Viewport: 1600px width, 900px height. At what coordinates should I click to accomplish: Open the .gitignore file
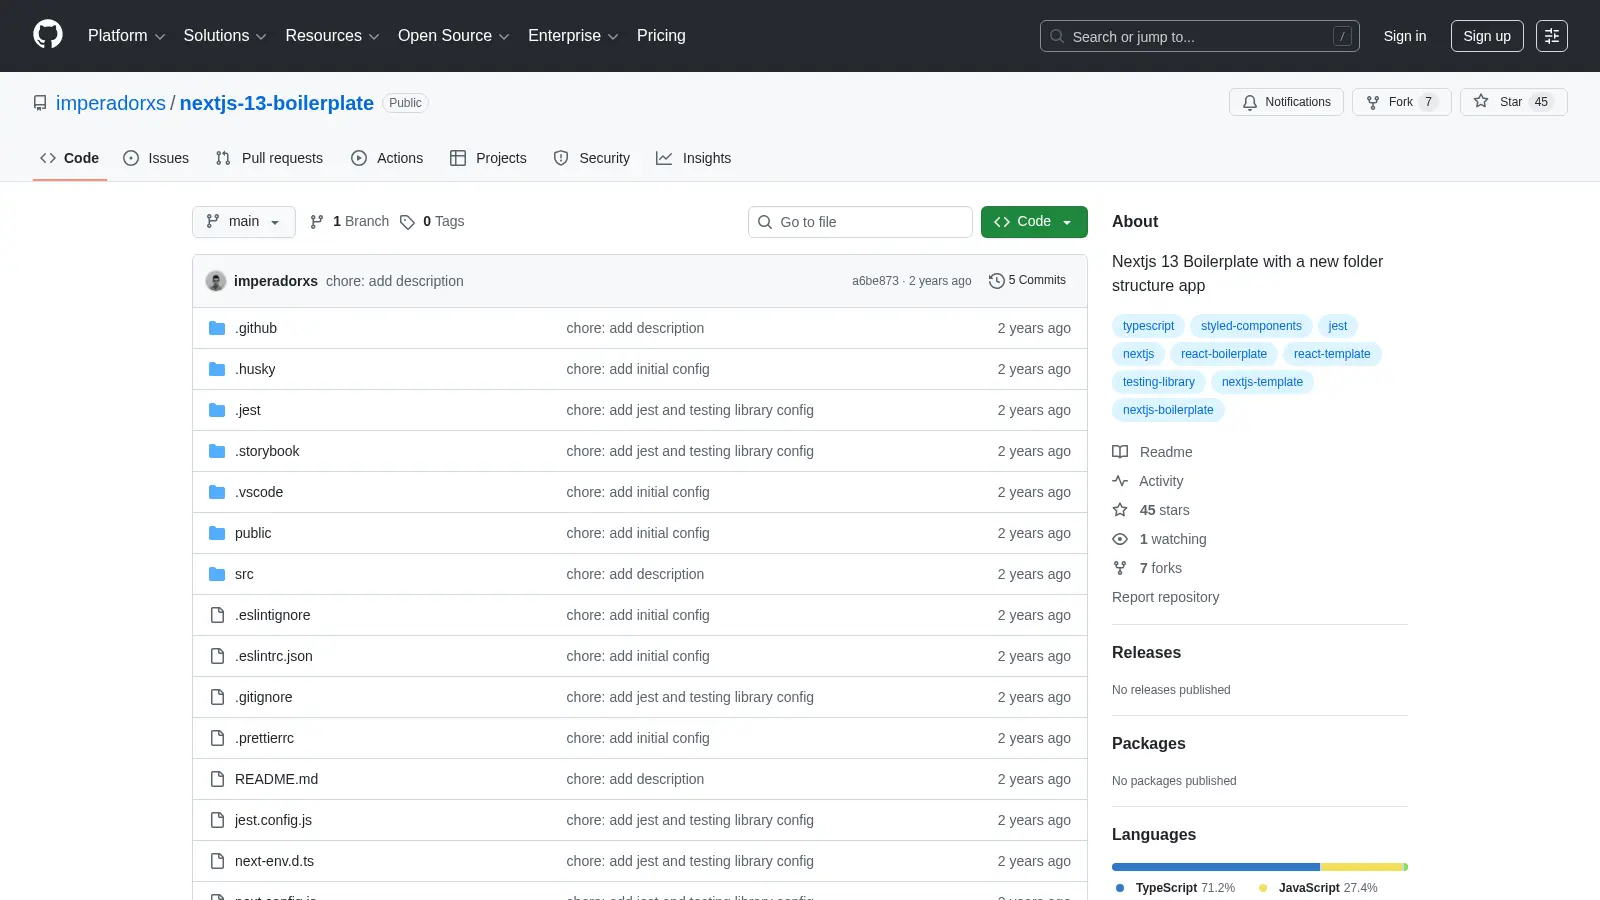tap(264, 697)
